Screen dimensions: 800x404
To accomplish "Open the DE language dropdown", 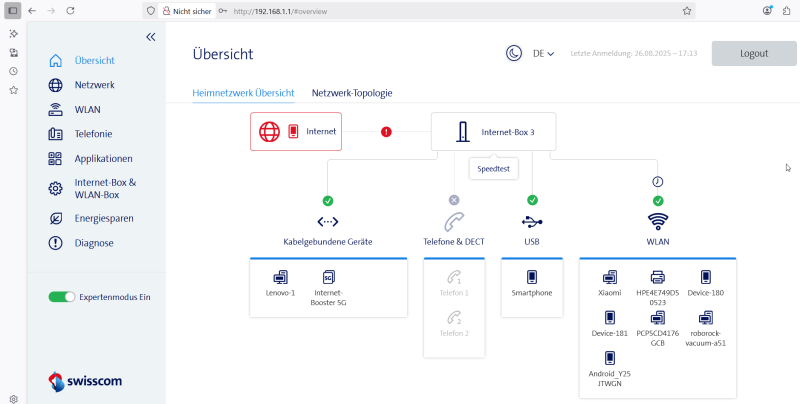I will point(544,53).
